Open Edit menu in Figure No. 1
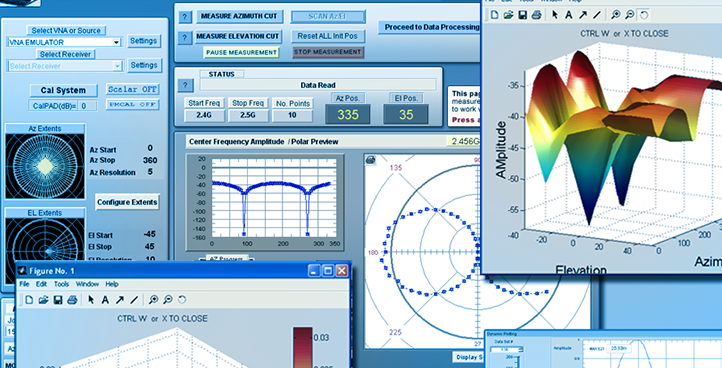 [x=41, y=284]
